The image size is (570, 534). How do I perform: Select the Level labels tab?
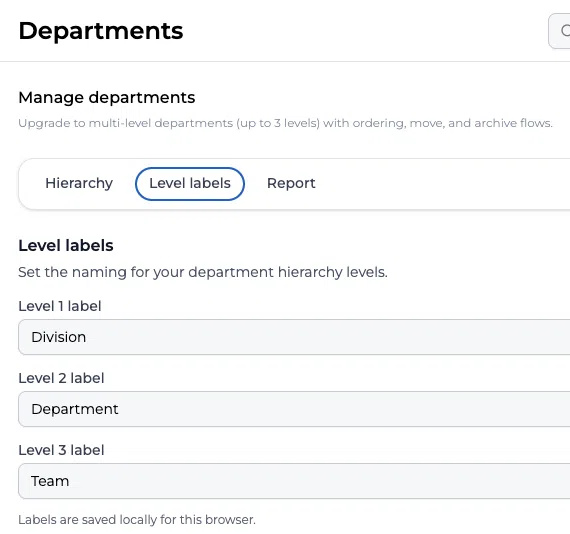(x=190, y=184)
